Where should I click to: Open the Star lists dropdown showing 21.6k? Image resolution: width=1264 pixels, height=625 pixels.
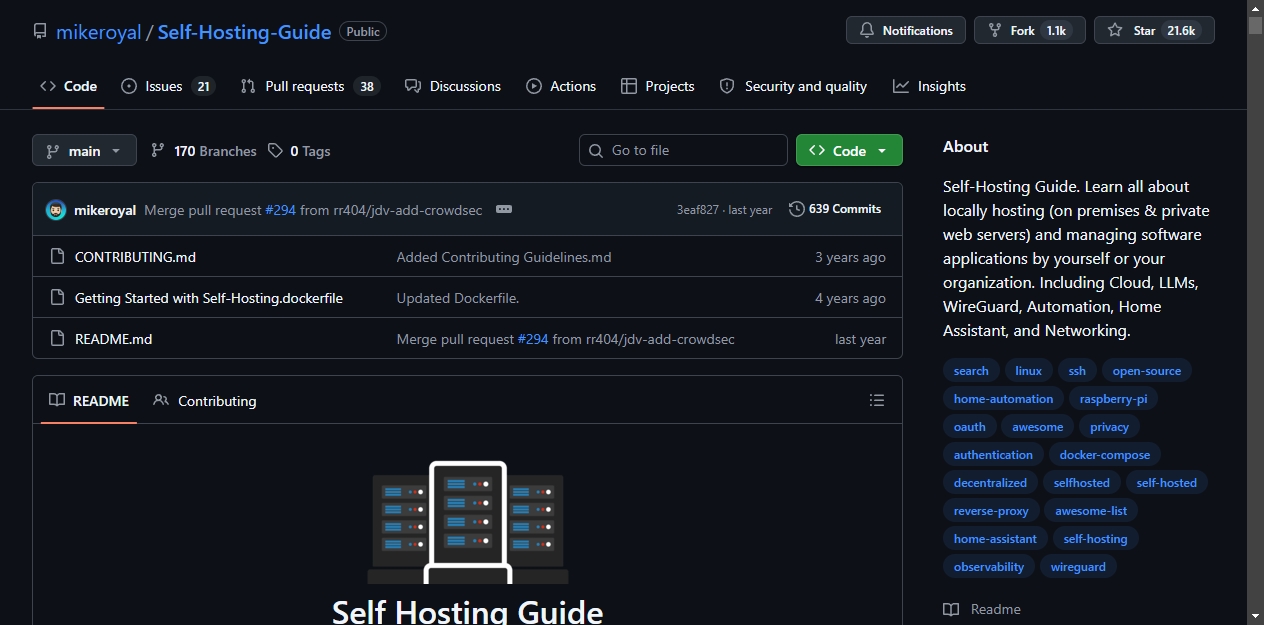pos(1154,31)
